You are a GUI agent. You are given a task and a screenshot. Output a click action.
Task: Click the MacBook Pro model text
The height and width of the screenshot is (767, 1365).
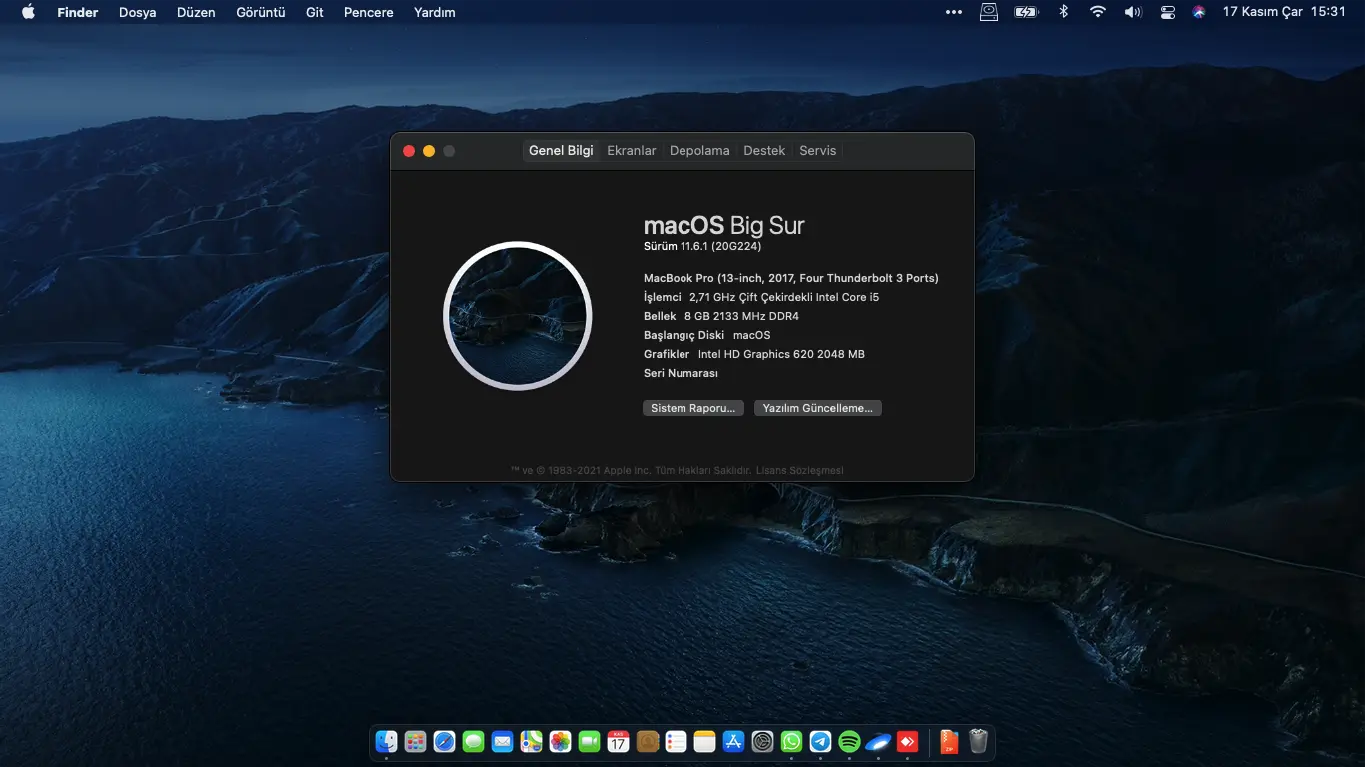(x=791, y=278)
